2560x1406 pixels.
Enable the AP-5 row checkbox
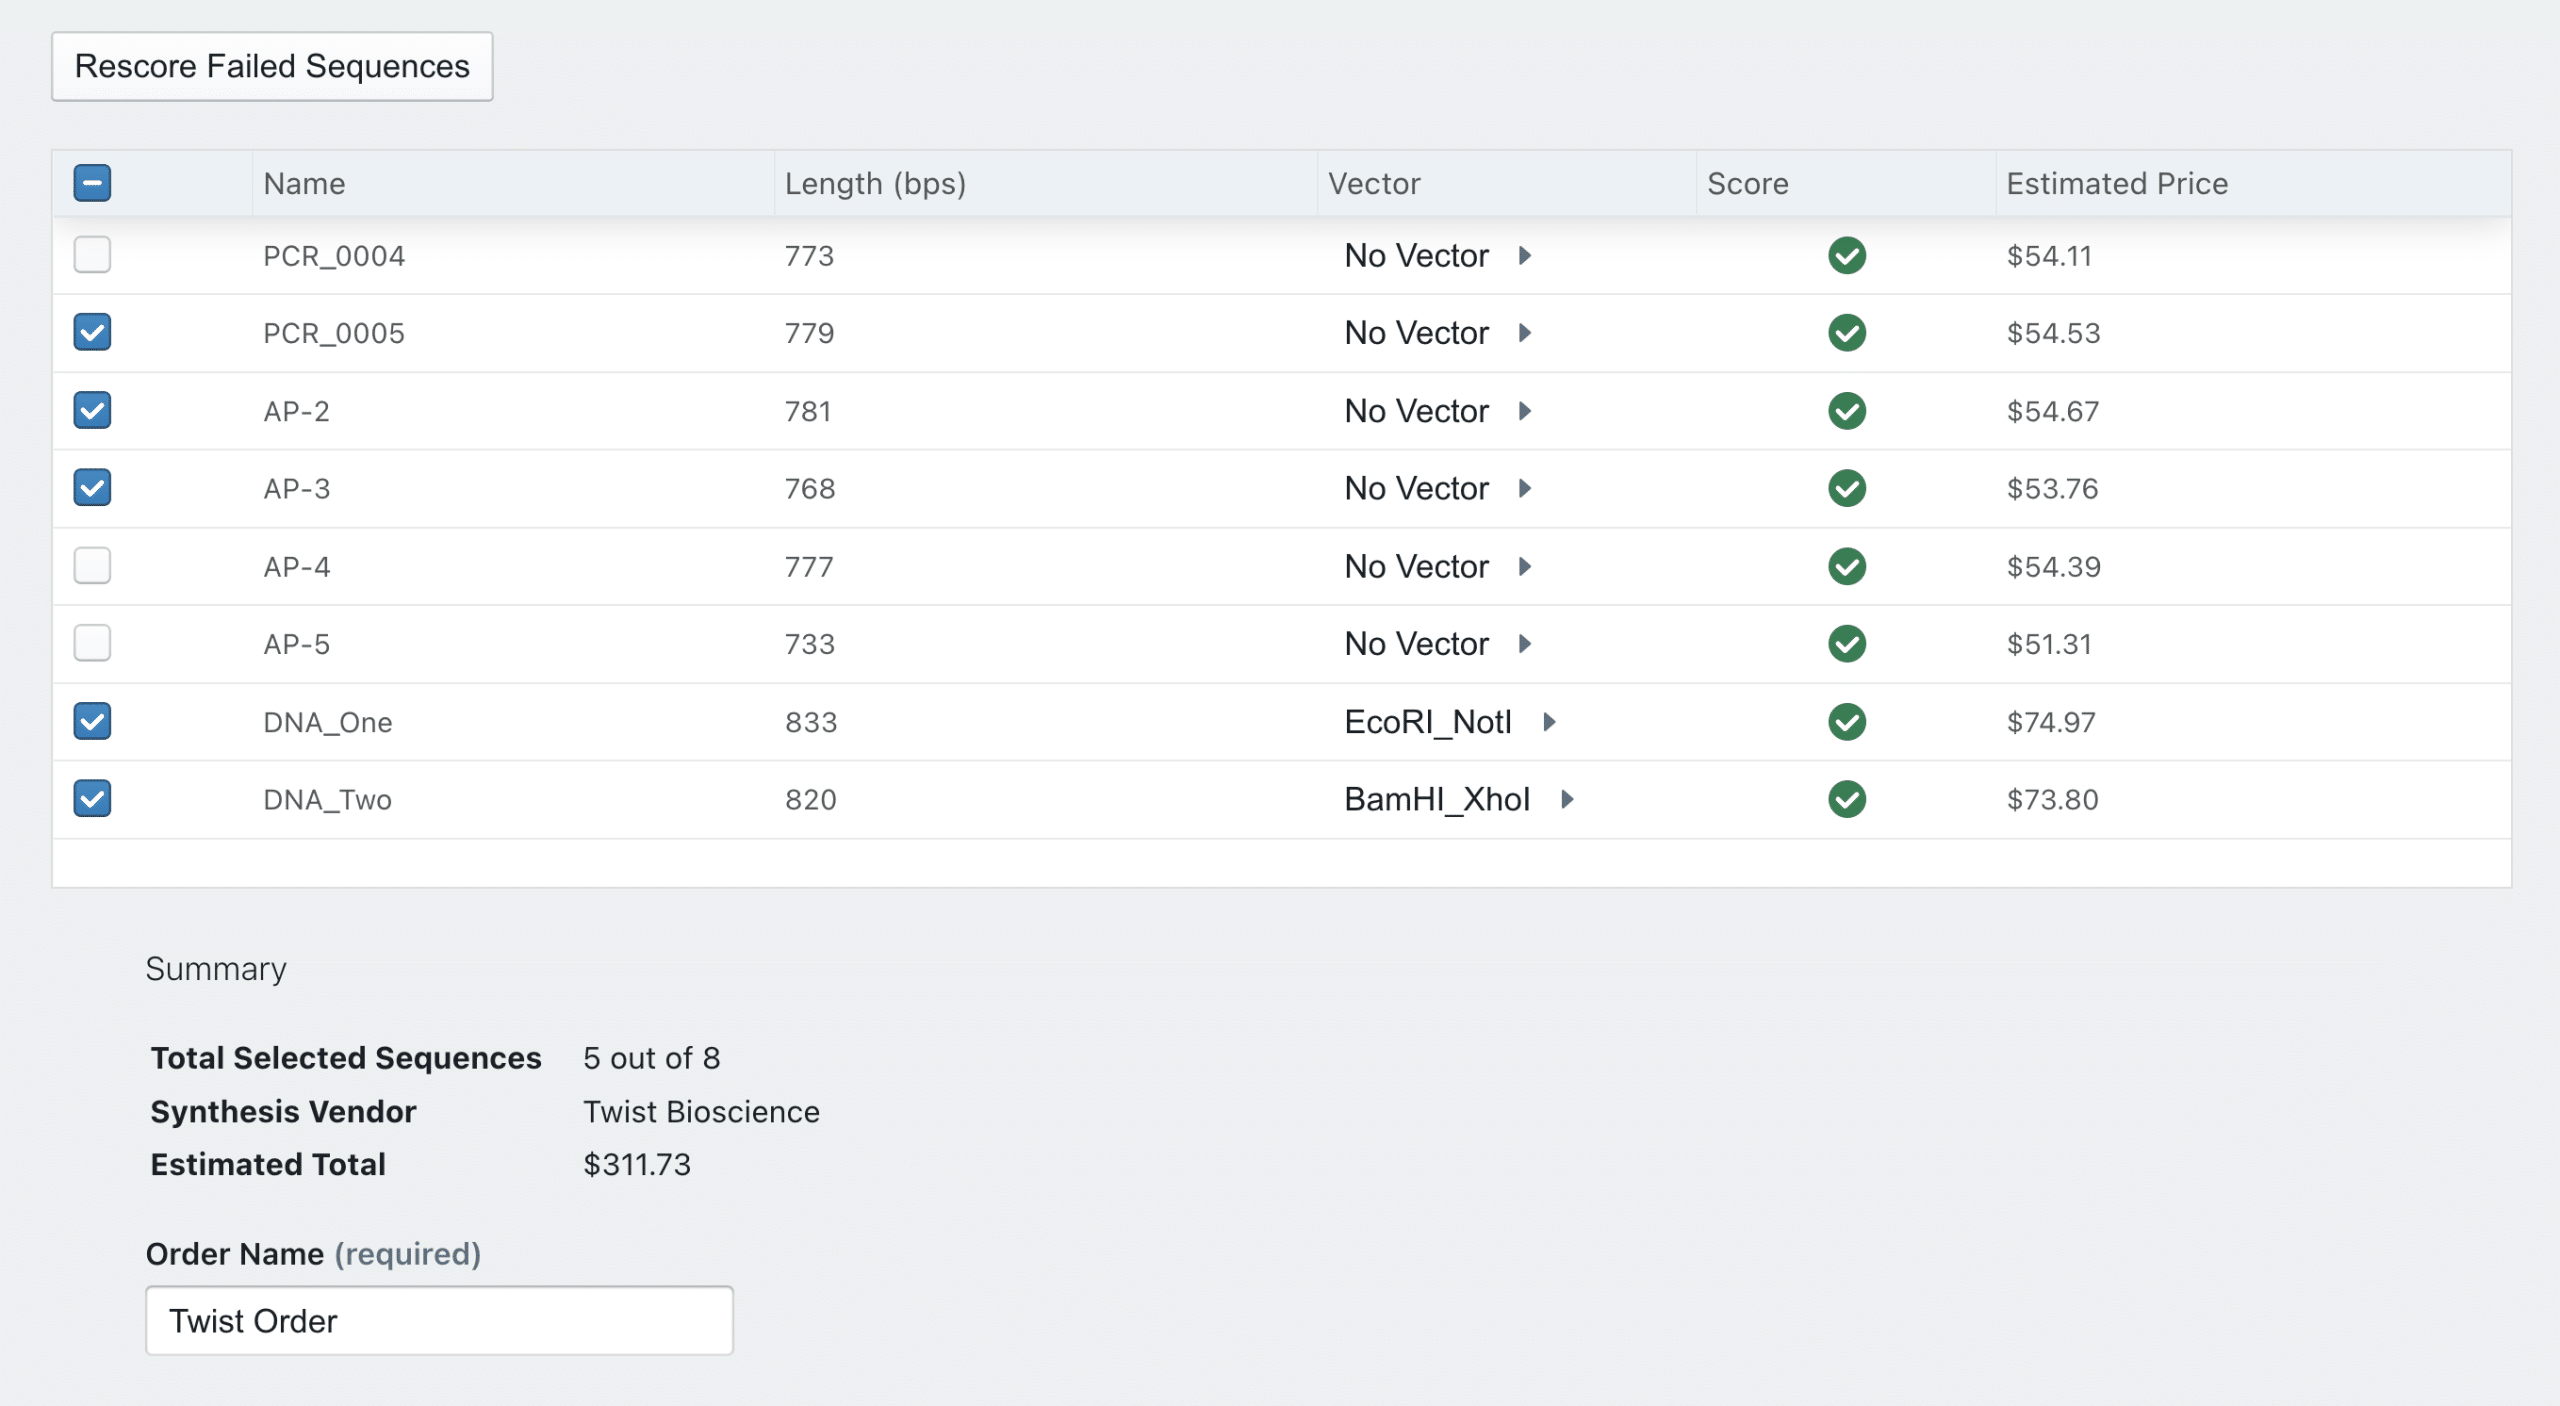click(91, 644)
